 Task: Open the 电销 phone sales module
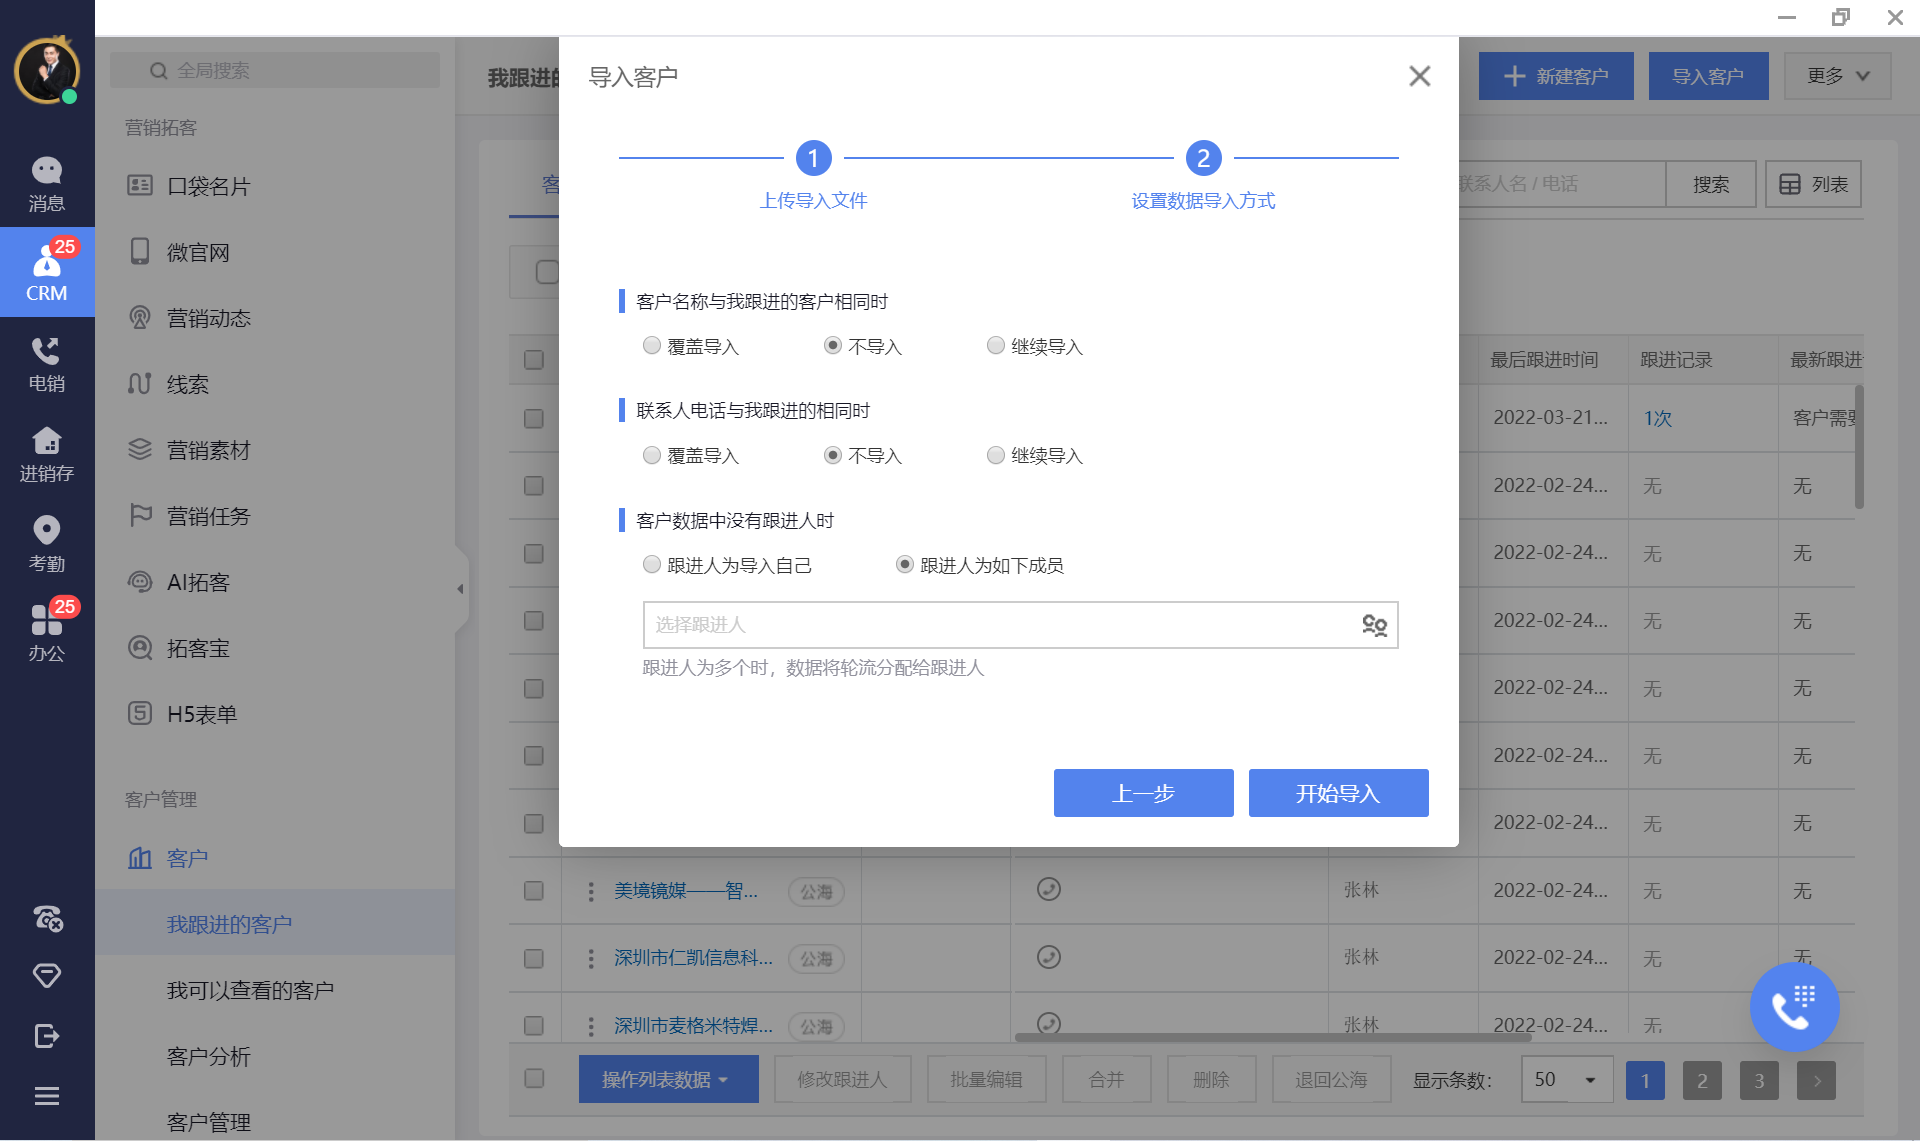47,363
